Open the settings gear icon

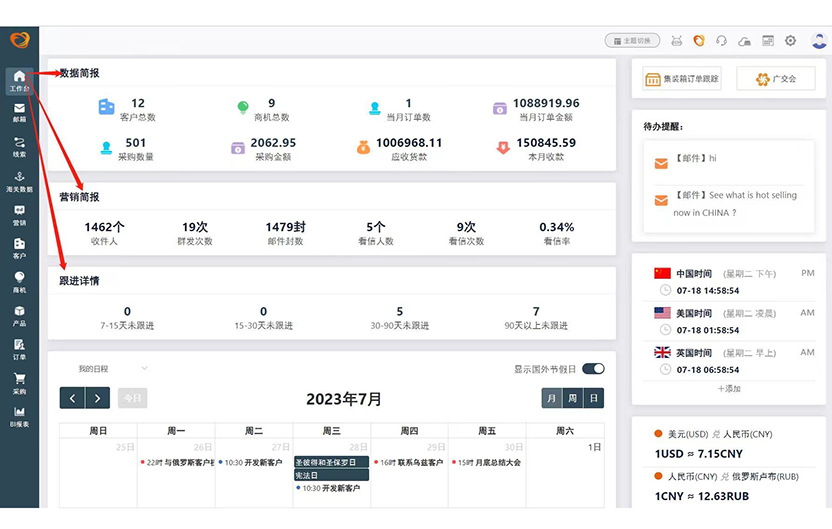pyautogui.click(x=791, y=41)
